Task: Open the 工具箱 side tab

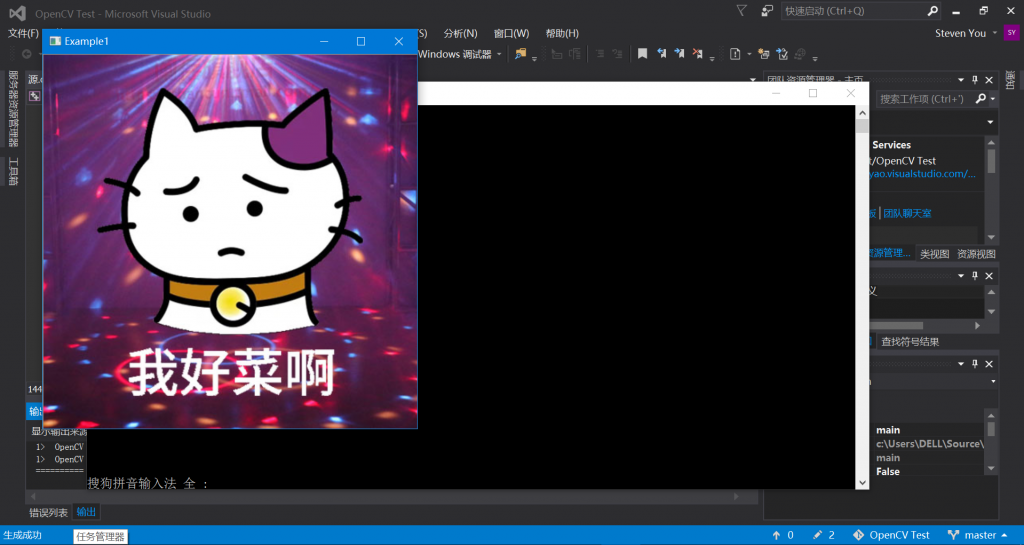Action: coord(13,172)
